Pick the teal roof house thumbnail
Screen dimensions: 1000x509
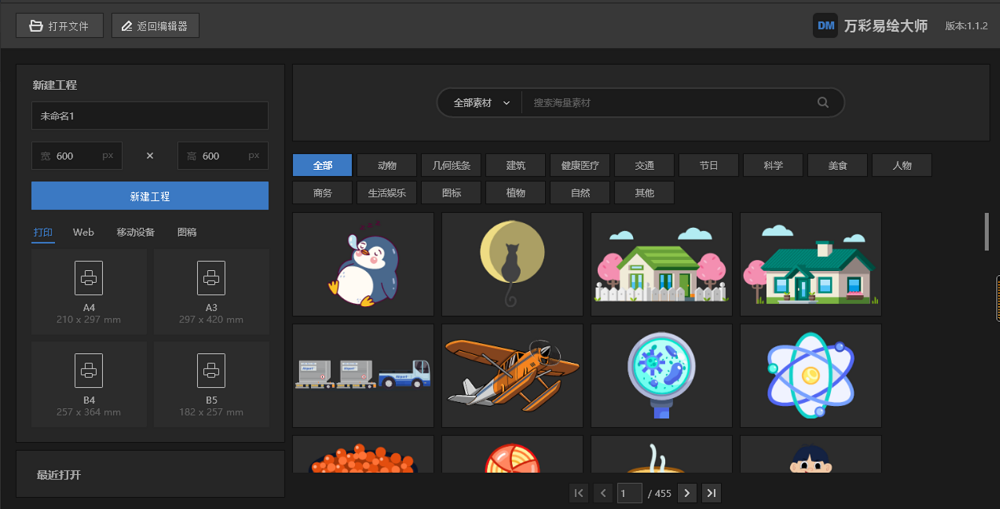[811, 264]
